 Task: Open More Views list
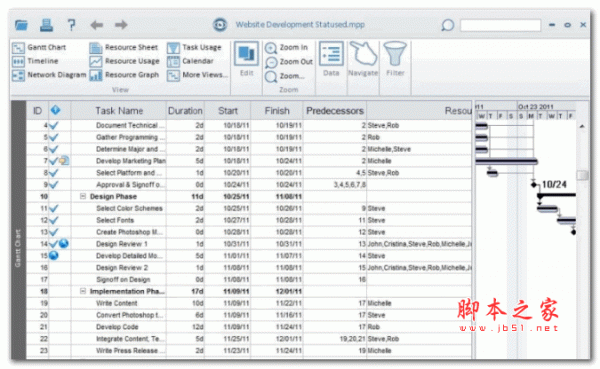click(197, 75)
